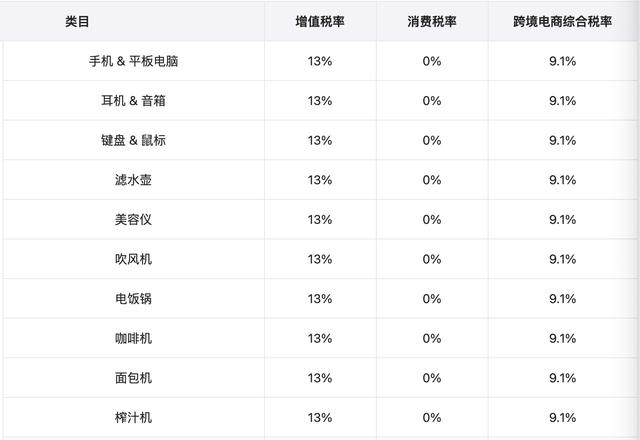Click the 跨境电商综合税率 column header

(x=562, y=21)
